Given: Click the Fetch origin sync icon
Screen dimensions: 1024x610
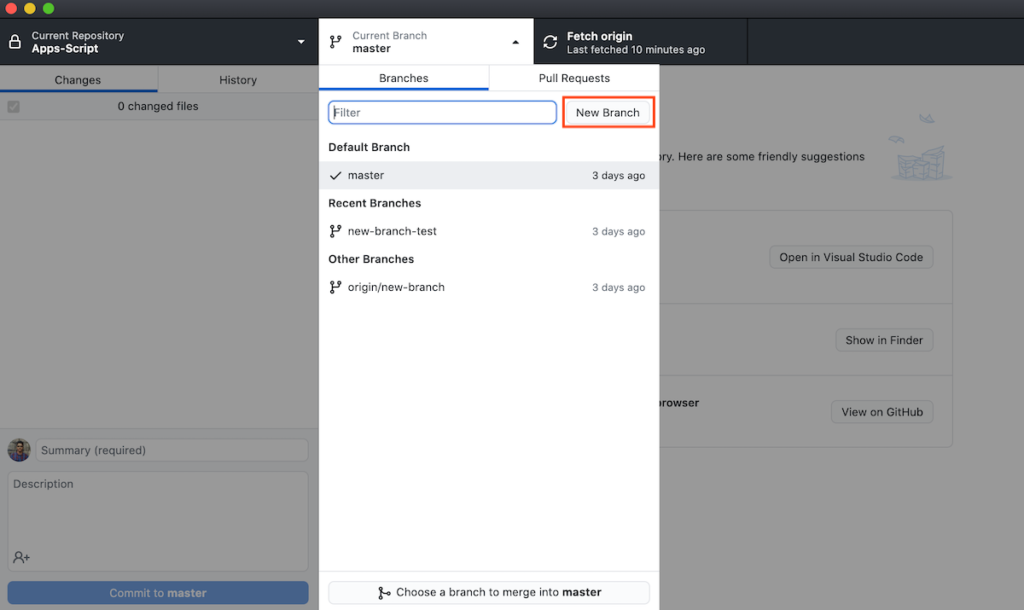Looking at the screenshot, I should 550,42.
